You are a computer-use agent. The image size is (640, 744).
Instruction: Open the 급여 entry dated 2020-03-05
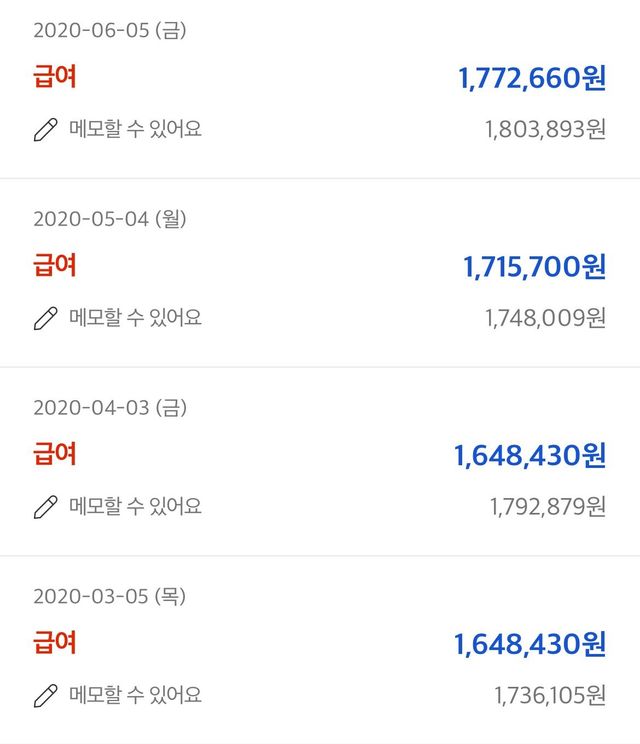tap(55, 642)
